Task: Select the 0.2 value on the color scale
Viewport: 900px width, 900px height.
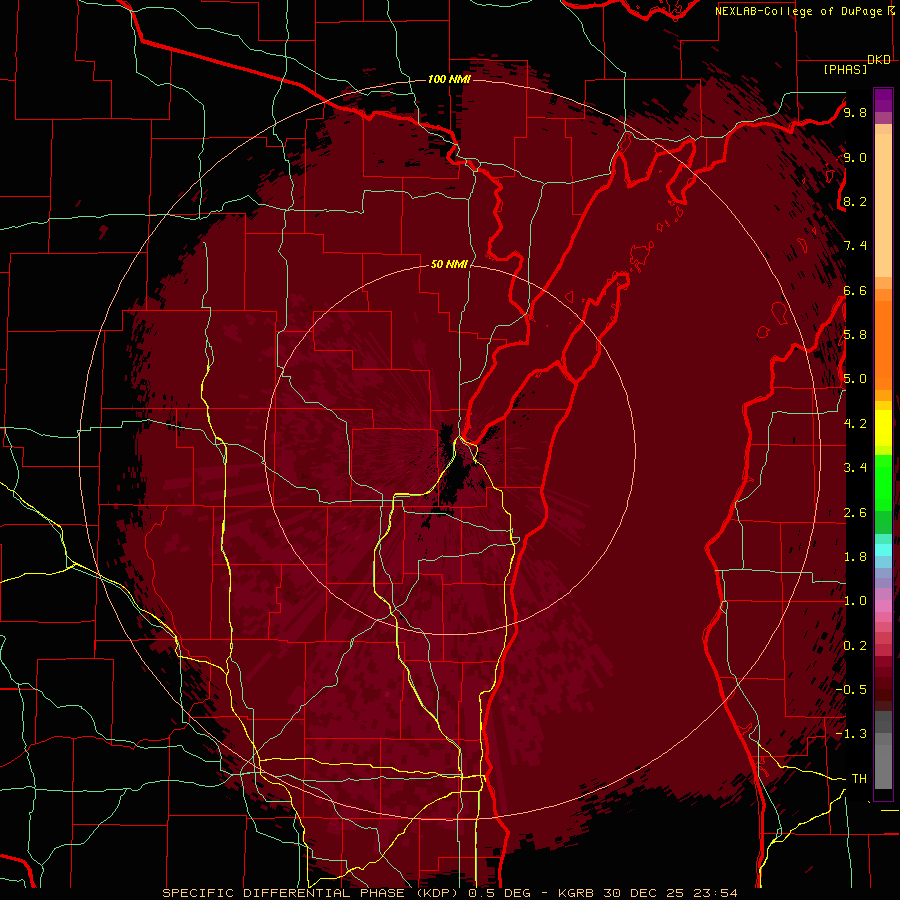Action: pos(855,645)
